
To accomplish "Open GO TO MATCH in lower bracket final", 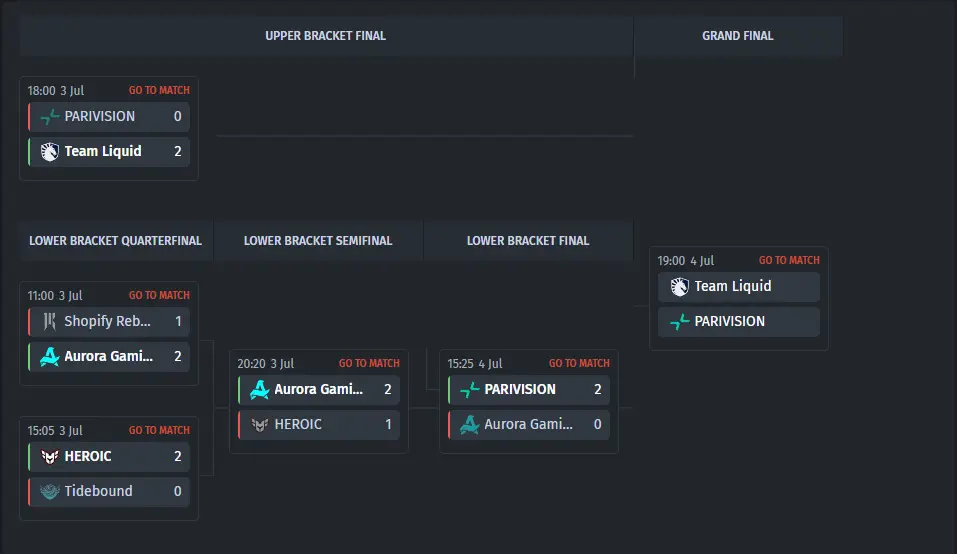I will (579, 363).
